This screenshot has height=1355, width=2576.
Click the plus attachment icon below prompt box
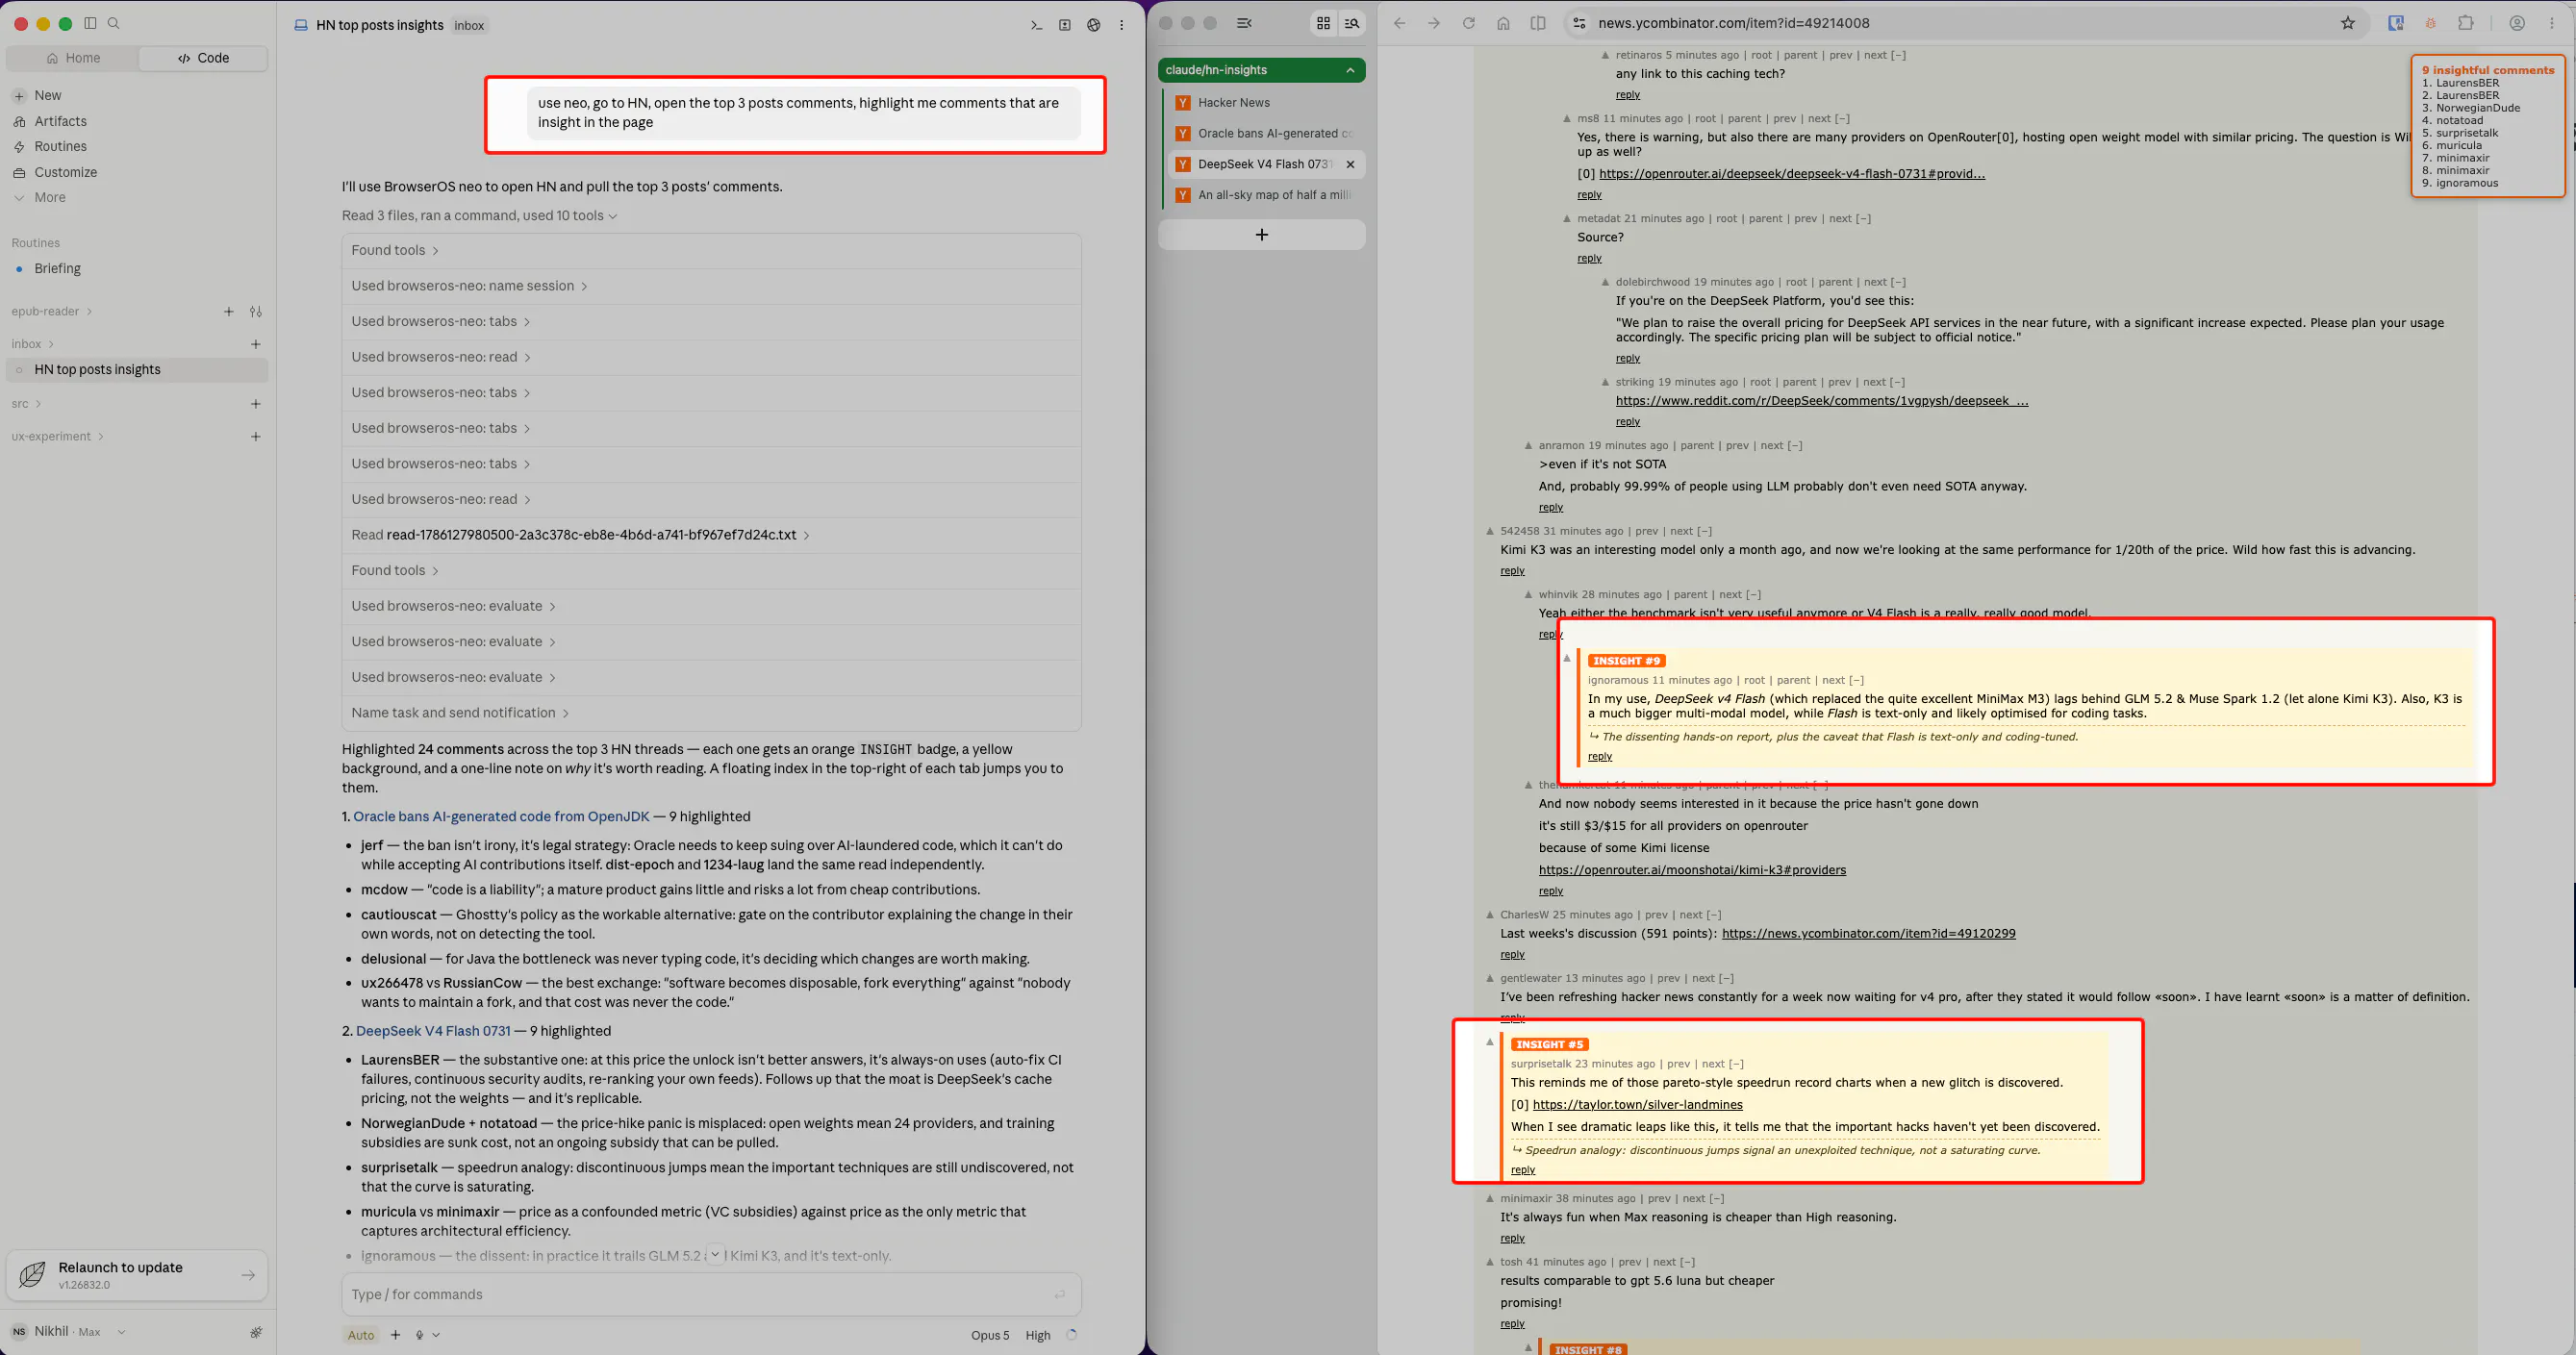395,1334
